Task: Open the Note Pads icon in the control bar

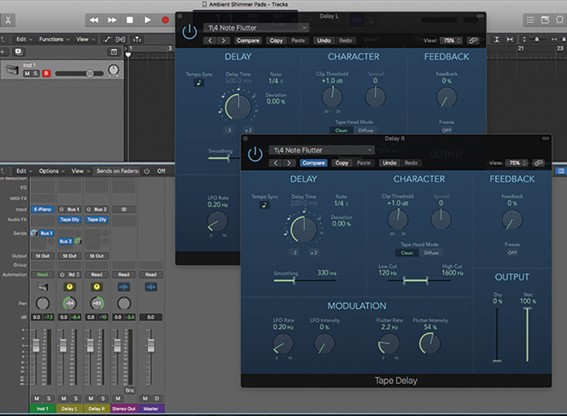Action: click(x=545, y=20)
